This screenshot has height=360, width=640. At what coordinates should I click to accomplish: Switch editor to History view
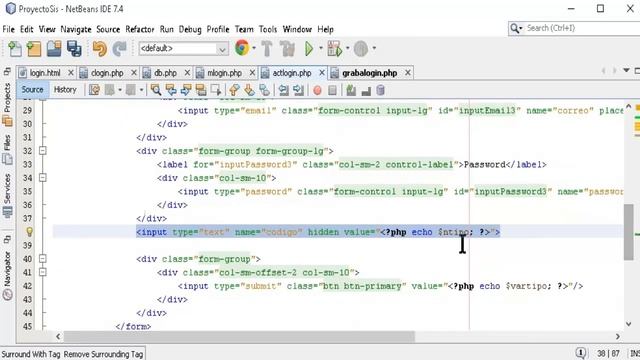coord(65,89)
